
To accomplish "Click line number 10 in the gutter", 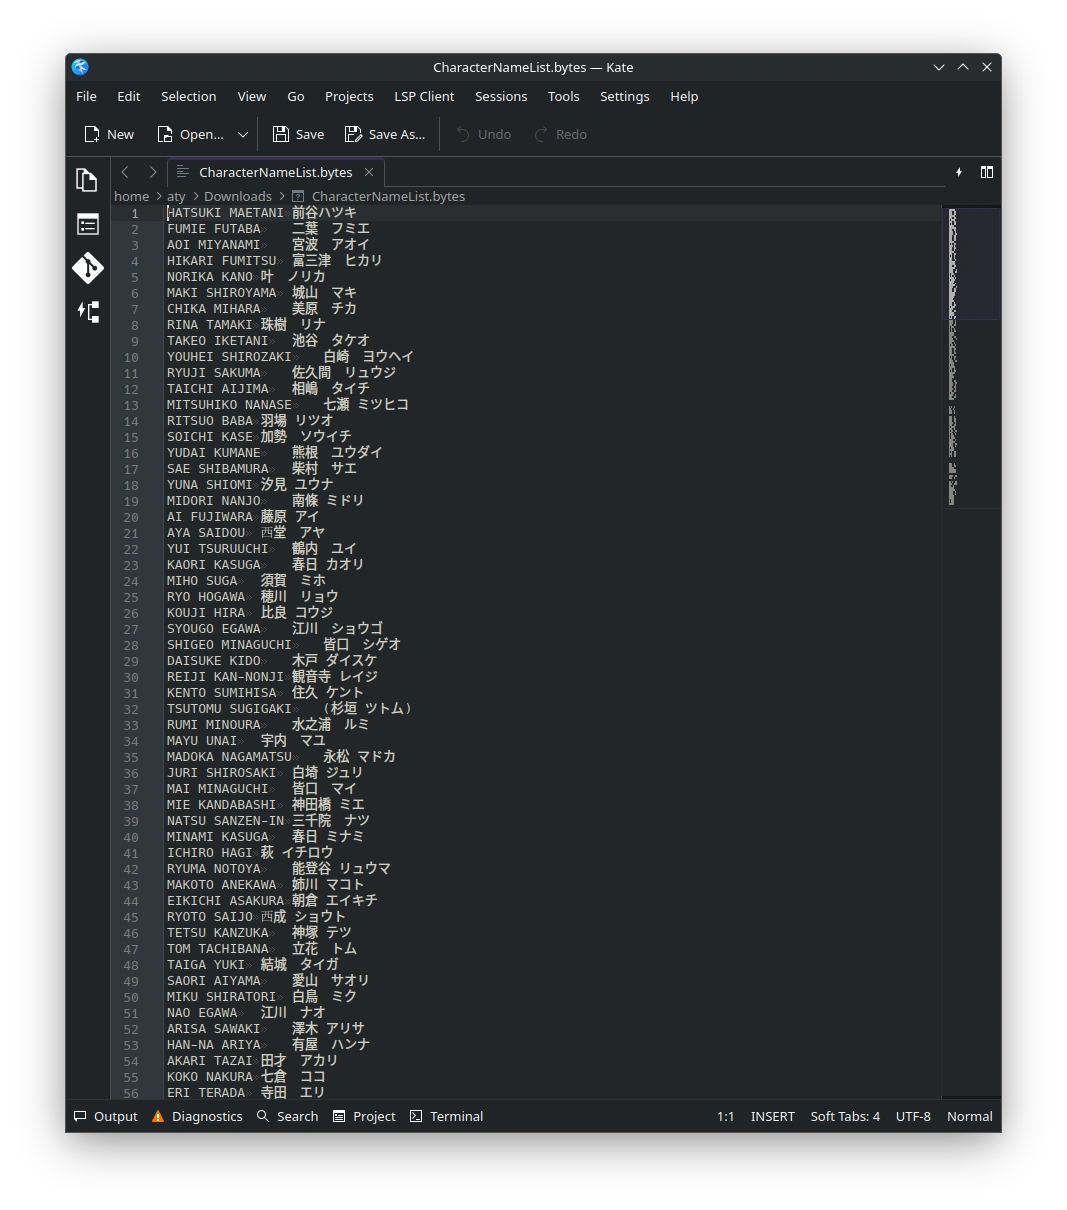I will 131,357.
